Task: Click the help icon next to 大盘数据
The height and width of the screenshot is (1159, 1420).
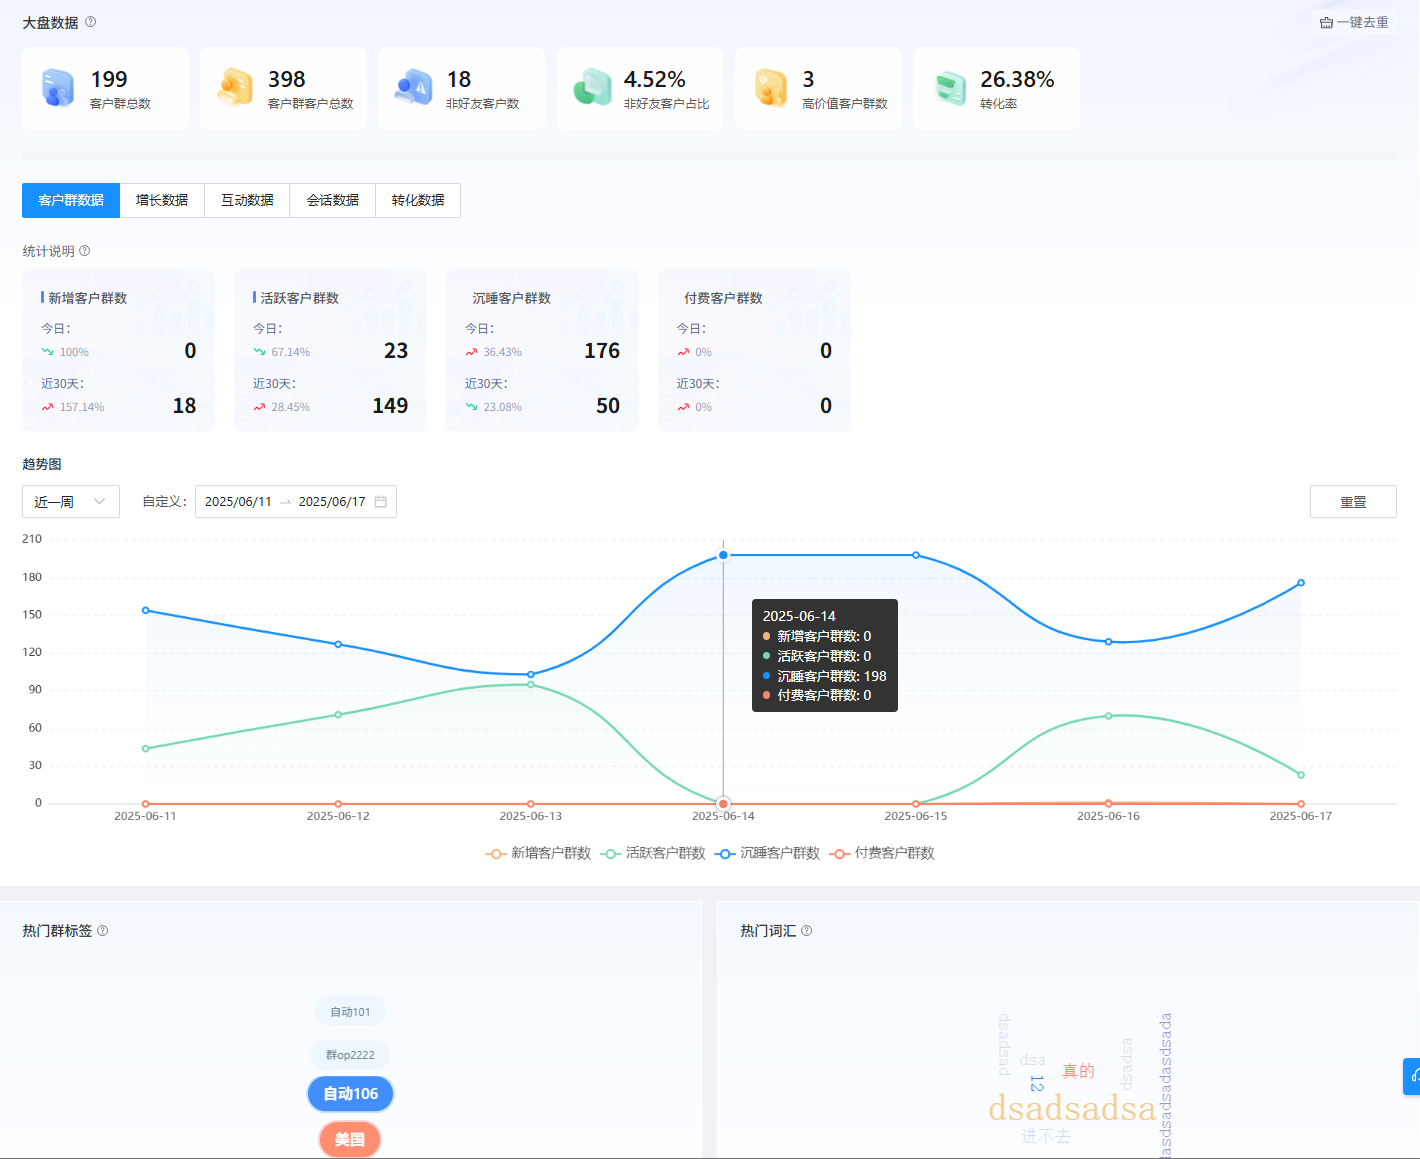Action: tap(90, 22)
